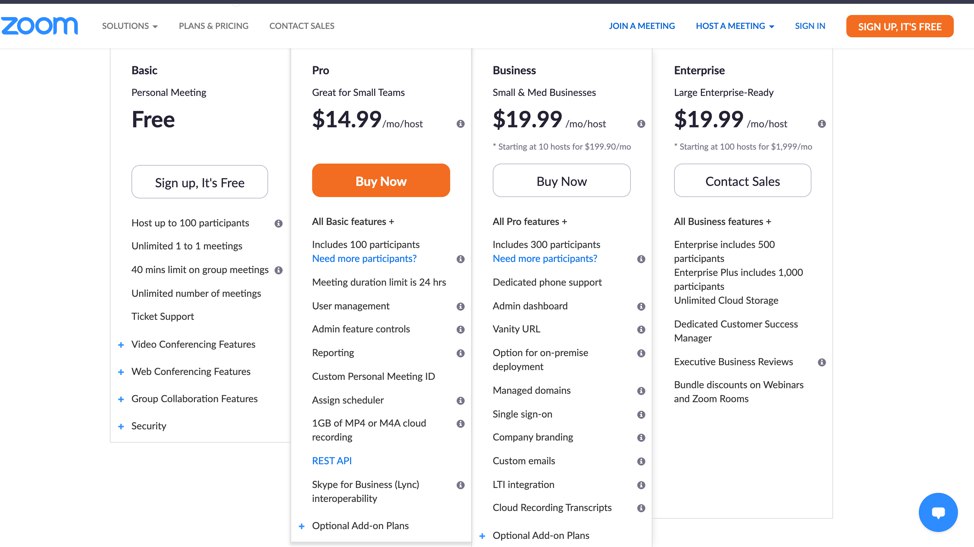
Task: Click Basic plan Sign up, It's Free button
Action: point(199,182)
